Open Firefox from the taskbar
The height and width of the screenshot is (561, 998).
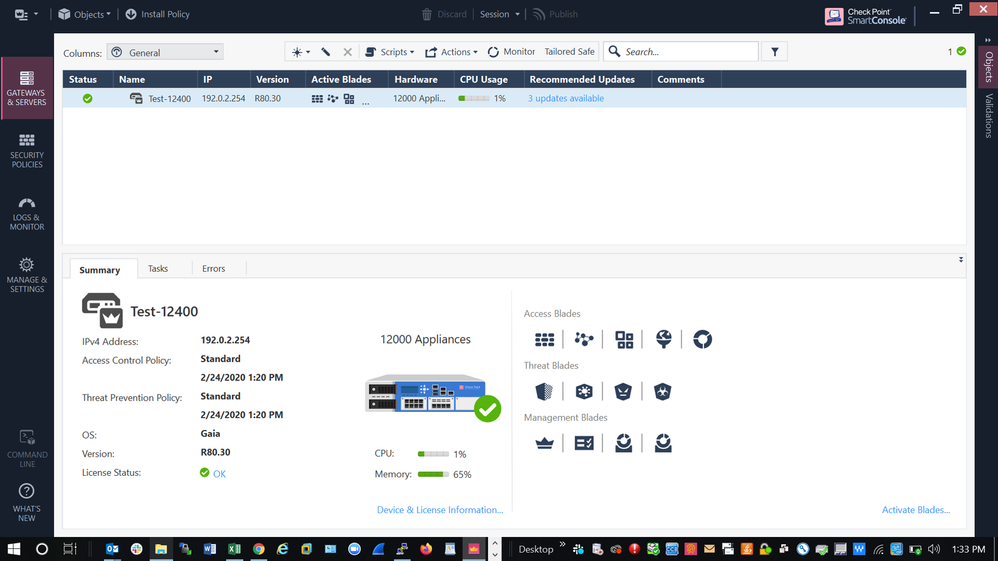[426, 549]
